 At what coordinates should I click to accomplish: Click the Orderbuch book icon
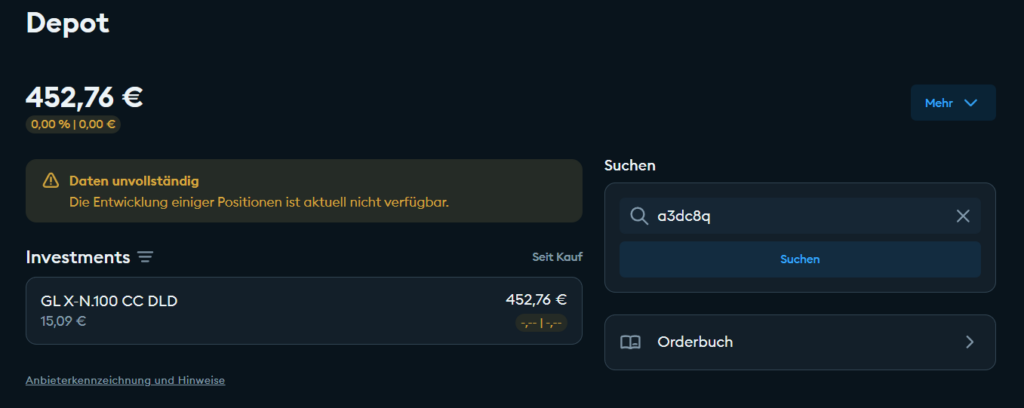[x=630, y=342]
